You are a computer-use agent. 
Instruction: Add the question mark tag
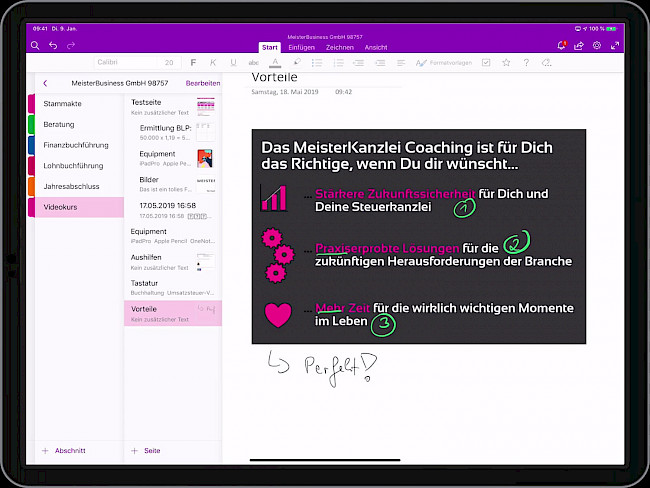click(x=526, y=63)
